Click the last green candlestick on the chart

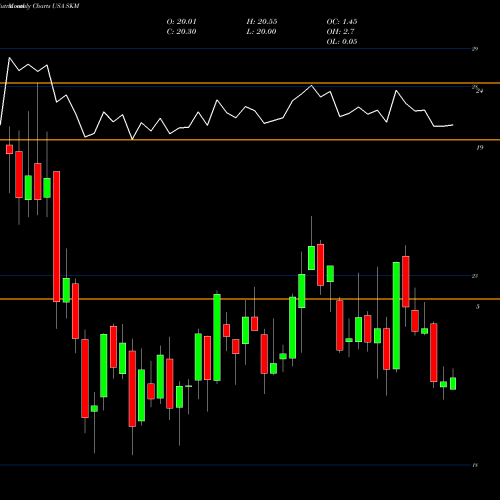coord(453,383)
